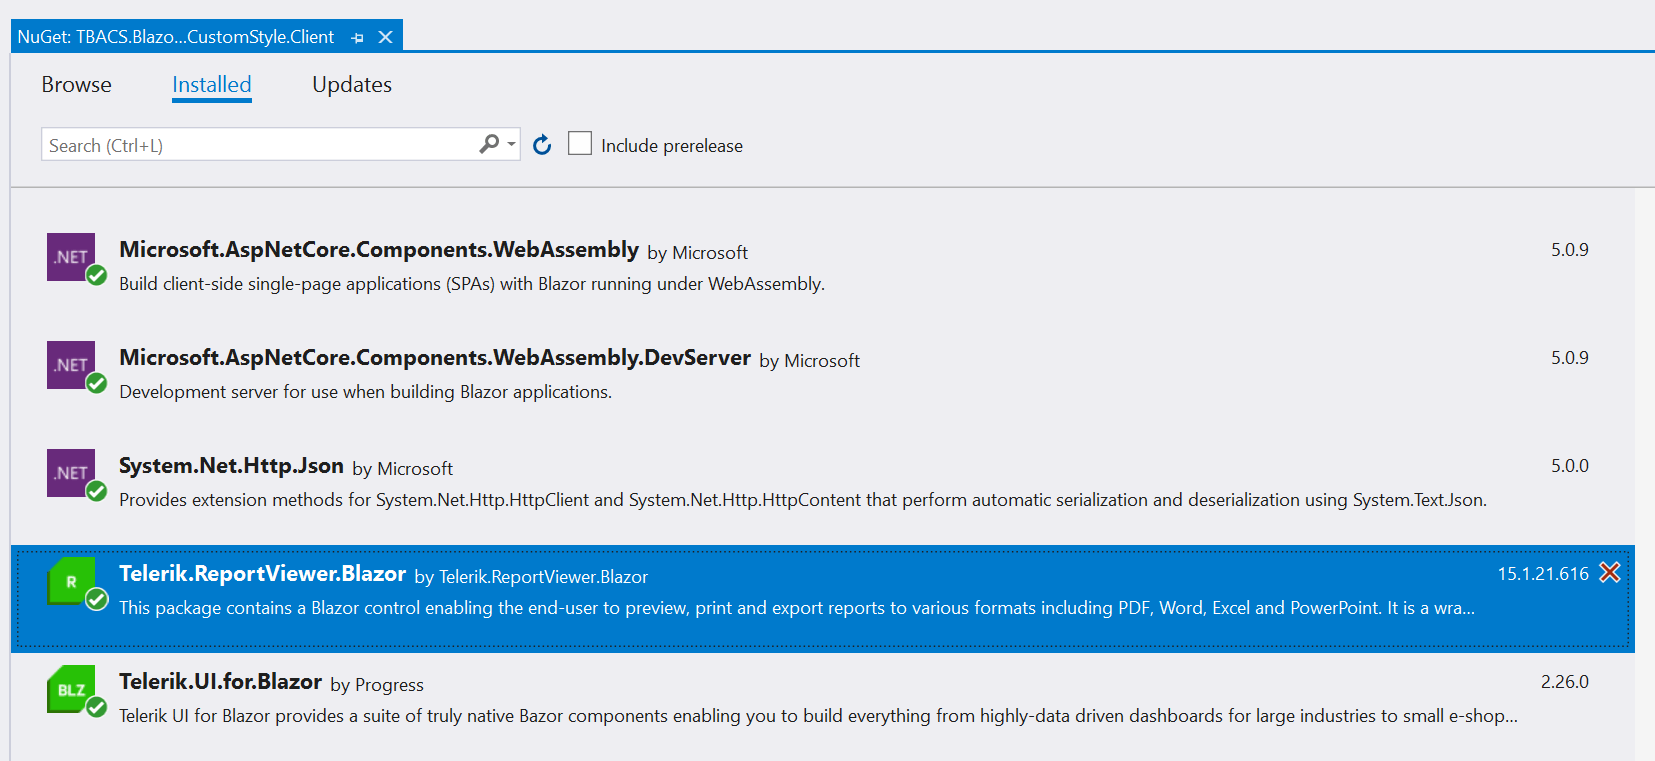This screenshot has height=761, width=1655.
Task: Click the 'This package contains a Blazor control' description
Action: point(797,608)
